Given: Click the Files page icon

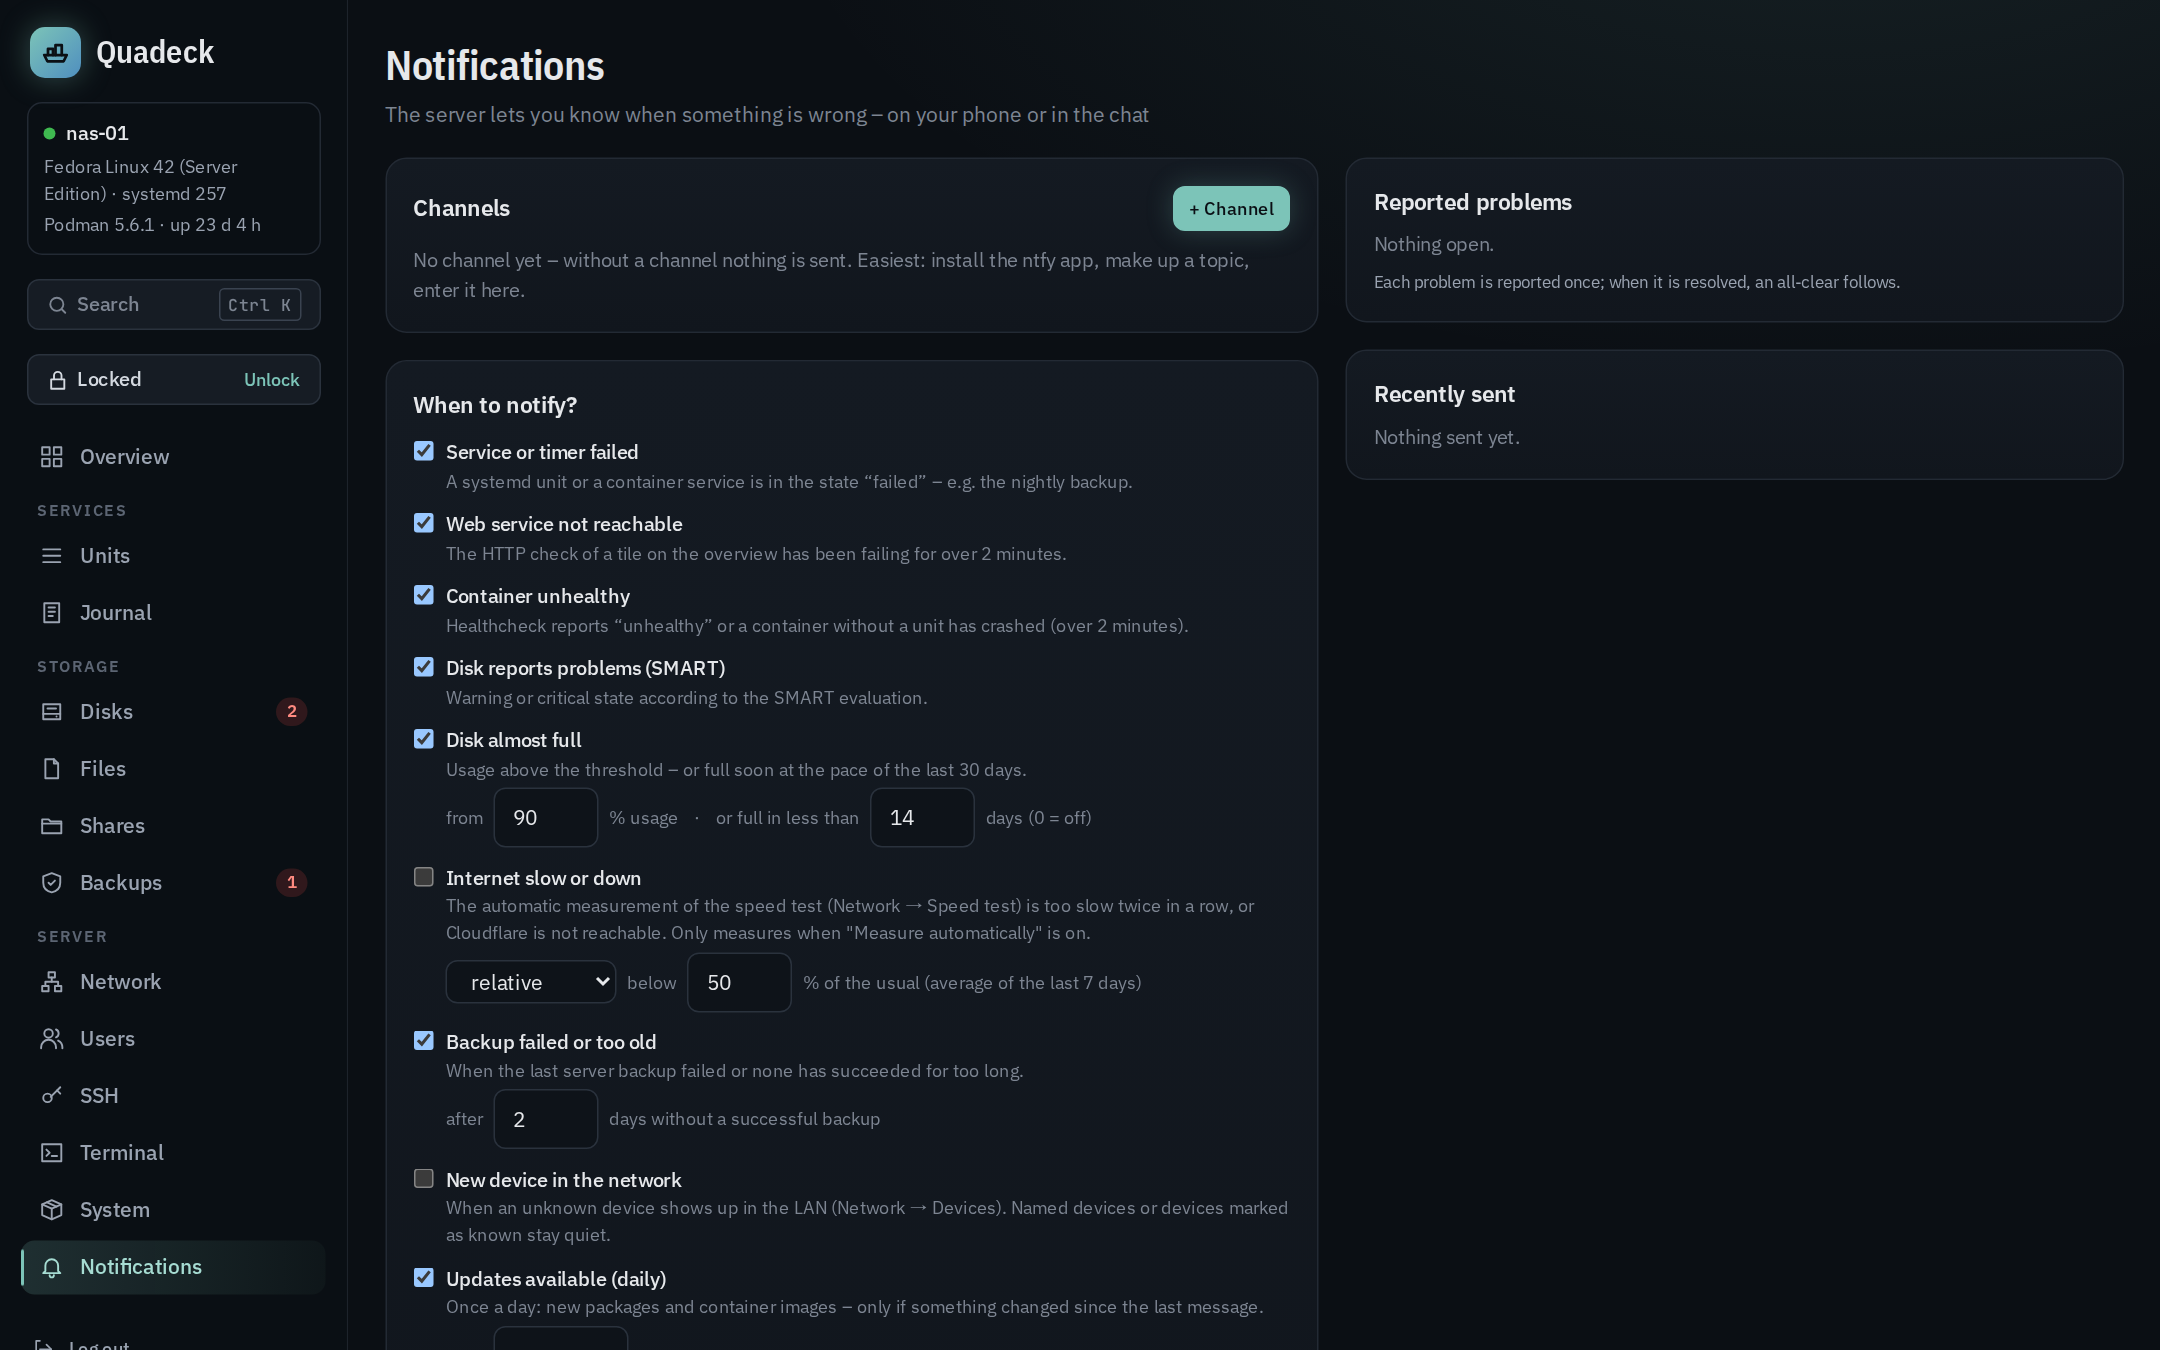Looking at the screenshot, I should pos(52,769).
